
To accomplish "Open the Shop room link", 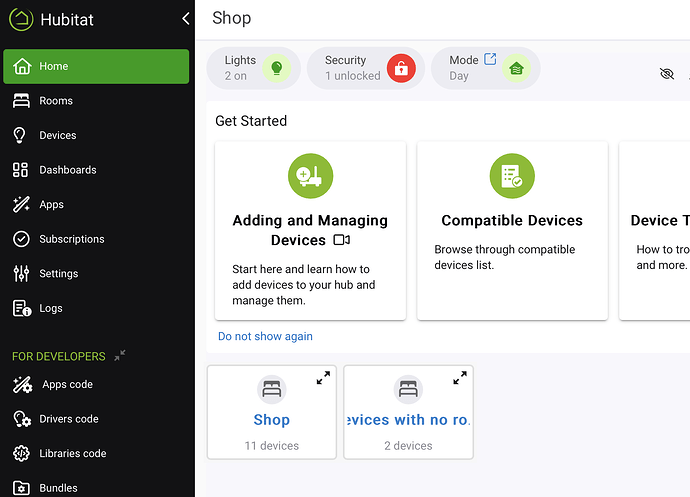I will pos(272,420).
